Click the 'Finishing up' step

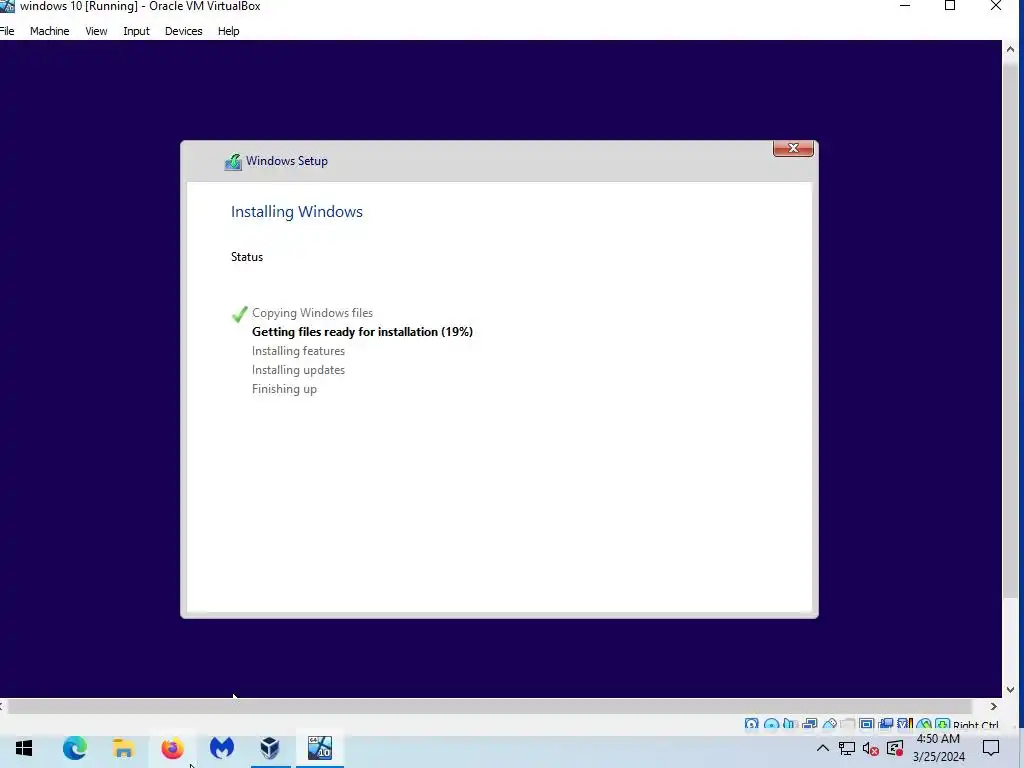(284, 389)
